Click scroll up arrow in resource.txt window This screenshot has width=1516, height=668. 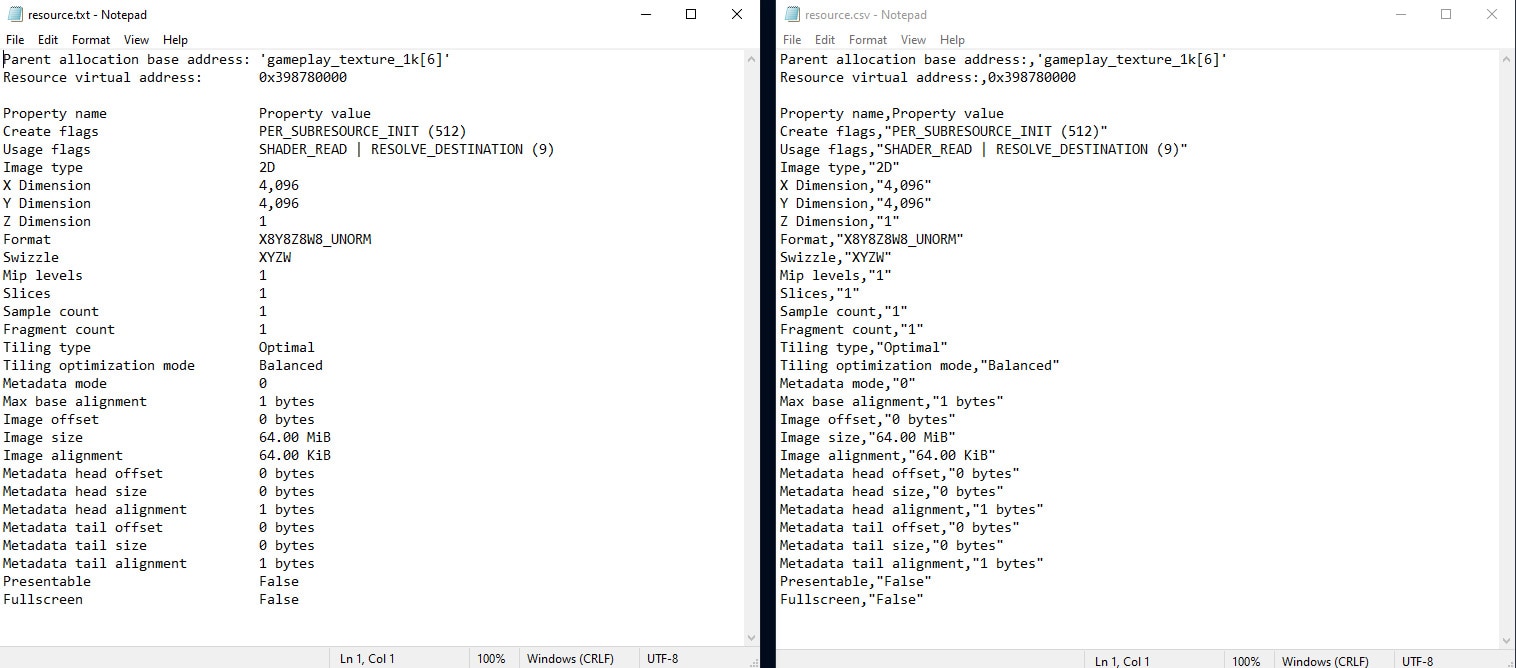[752, 60]
